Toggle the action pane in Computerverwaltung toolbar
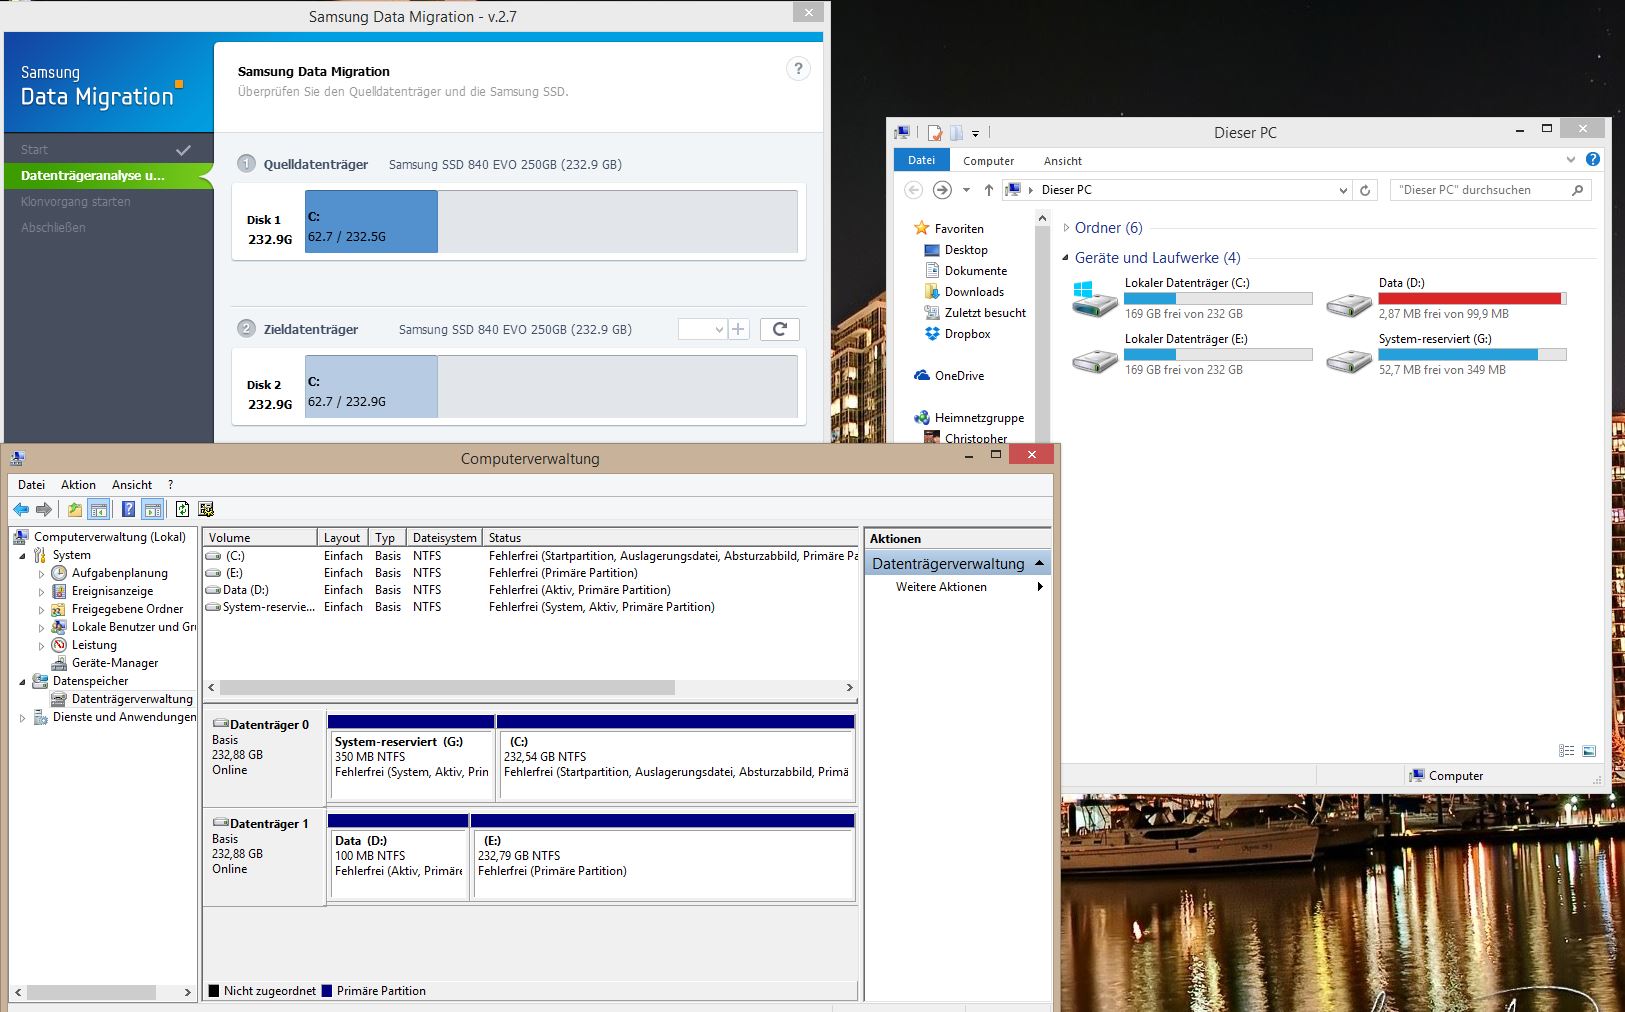The width and height of the screenshot is (1625, 1012). coord(152,510)
